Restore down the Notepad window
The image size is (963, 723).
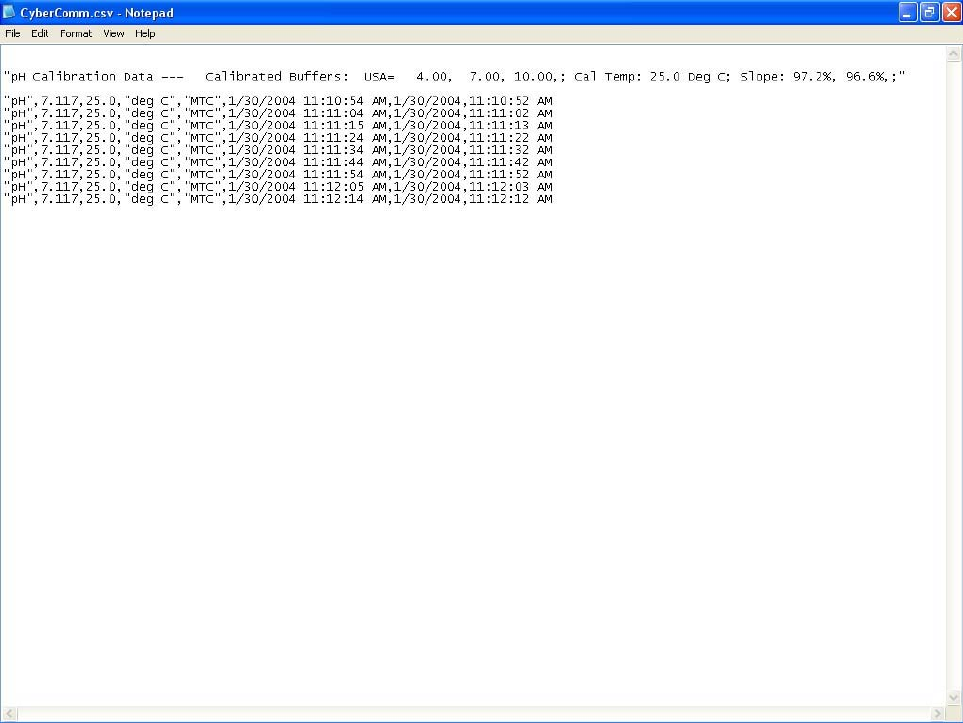(x=929, y=12)
